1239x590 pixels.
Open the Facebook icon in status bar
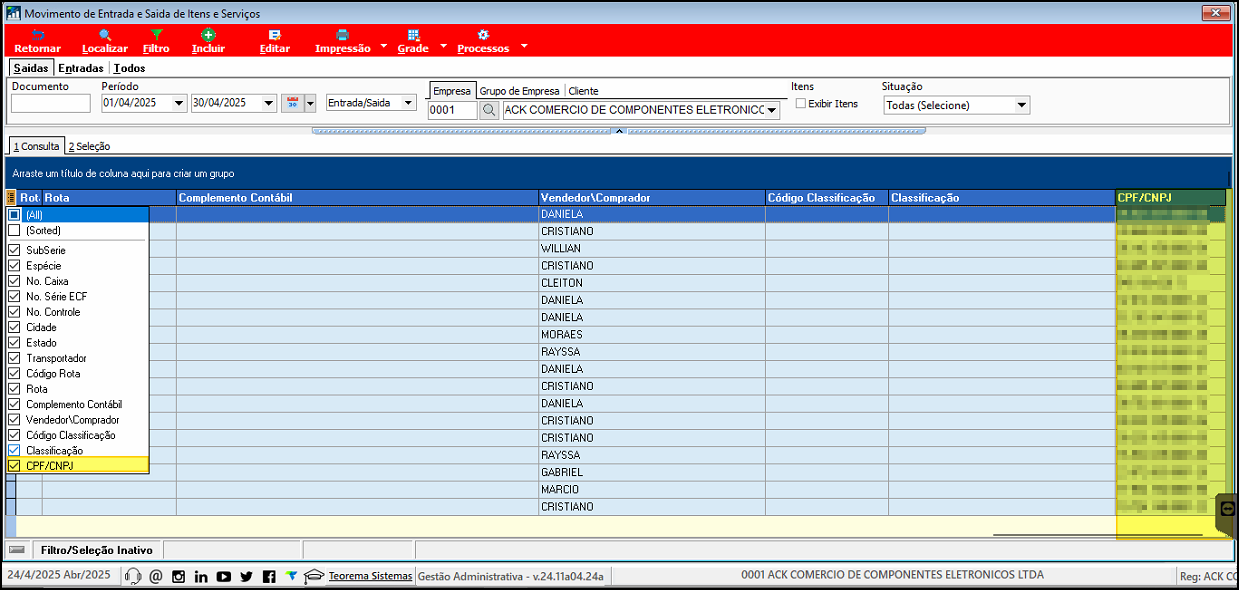click(x=269, y=576)
